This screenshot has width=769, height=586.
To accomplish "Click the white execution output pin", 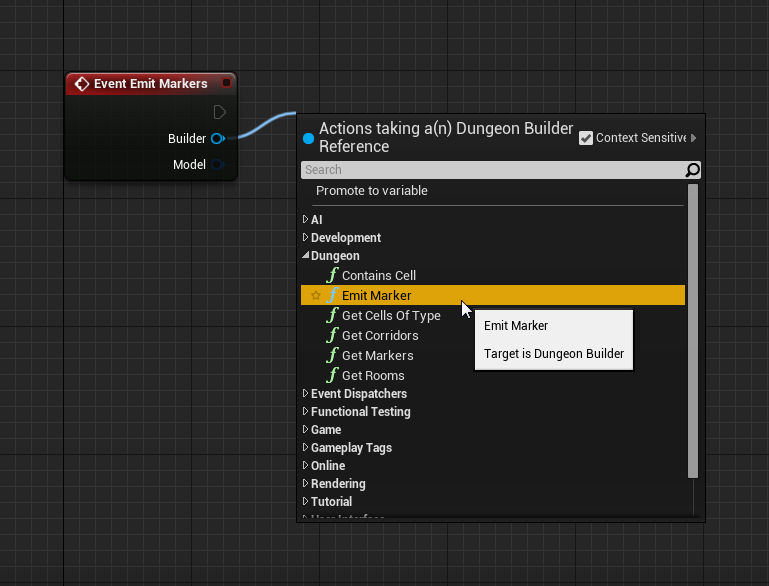I will tap(220, 112).
